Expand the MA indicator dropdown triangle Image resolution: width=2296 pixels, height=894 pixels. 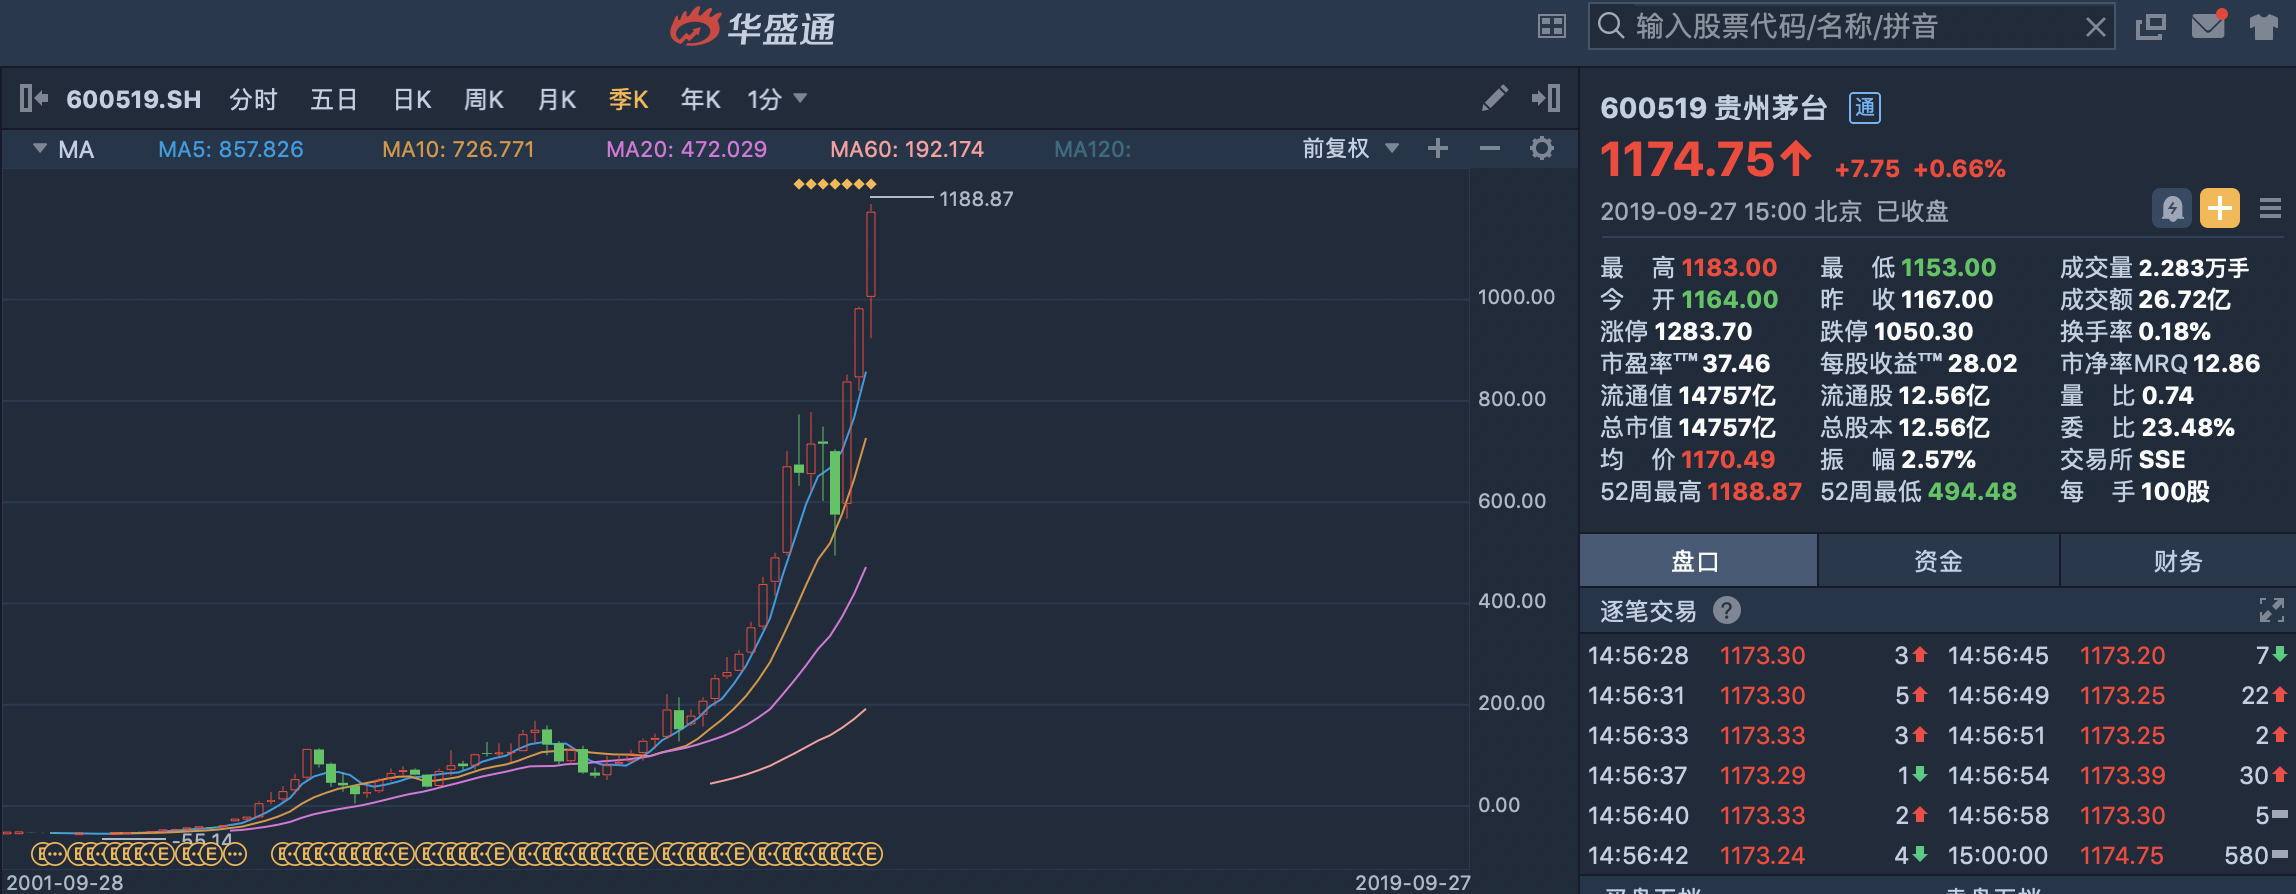(x=40, y=149)
